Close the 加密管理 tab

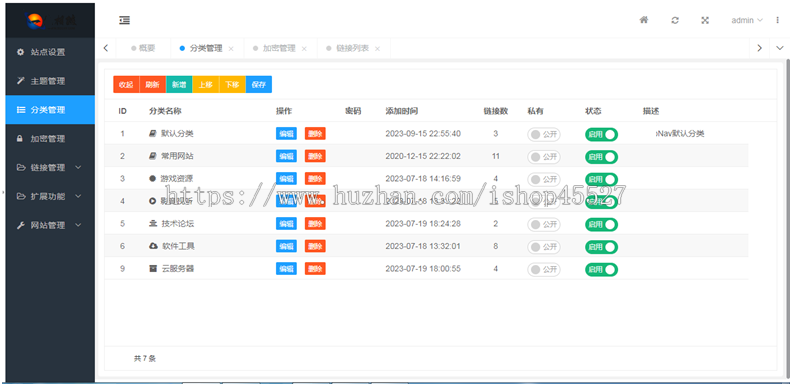coord(304,49)
